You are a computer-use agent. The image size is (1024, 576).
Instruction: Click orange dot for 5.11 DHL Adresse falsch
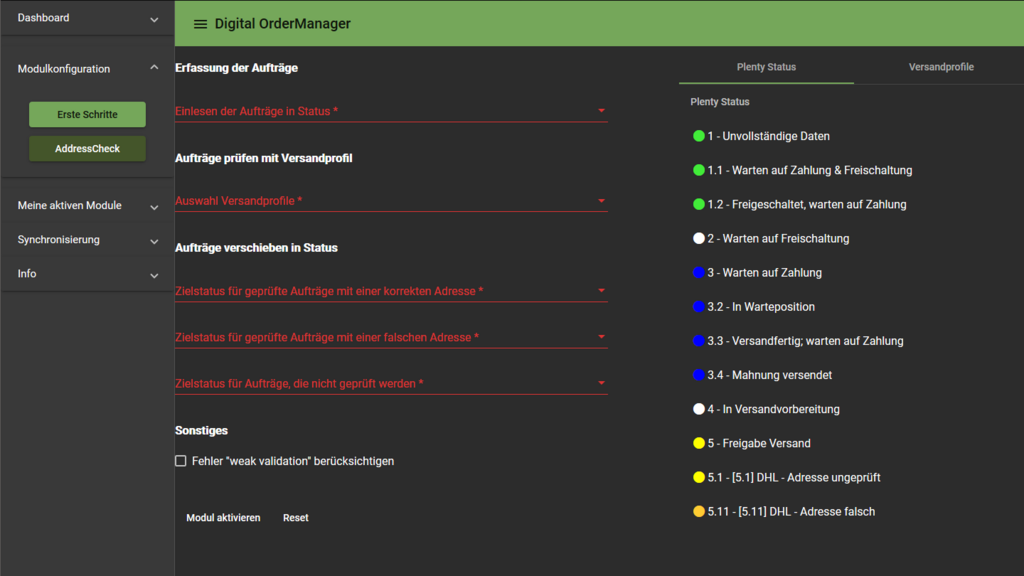tap(699, 512)
